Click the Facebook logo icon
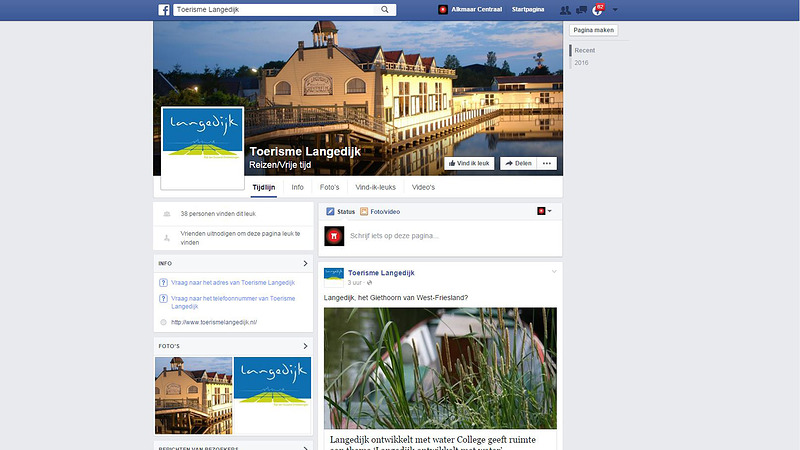Viewport: 800px width, 450px height. pos(163,10)
